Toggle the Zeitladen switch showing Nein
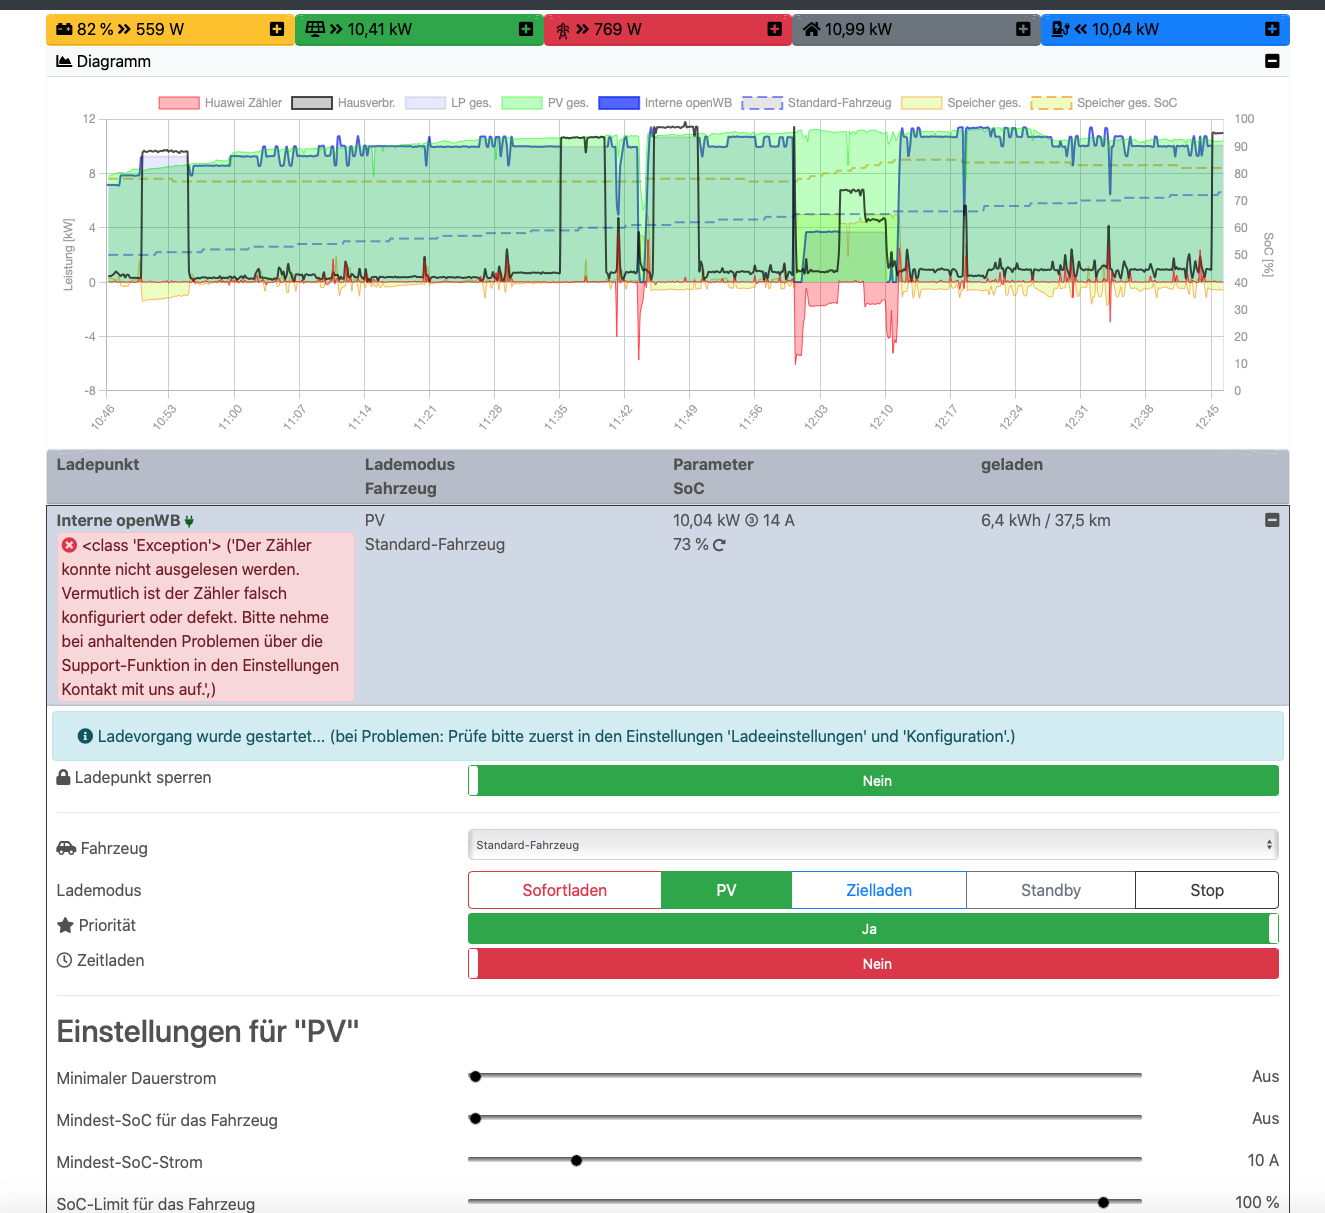 873,964
